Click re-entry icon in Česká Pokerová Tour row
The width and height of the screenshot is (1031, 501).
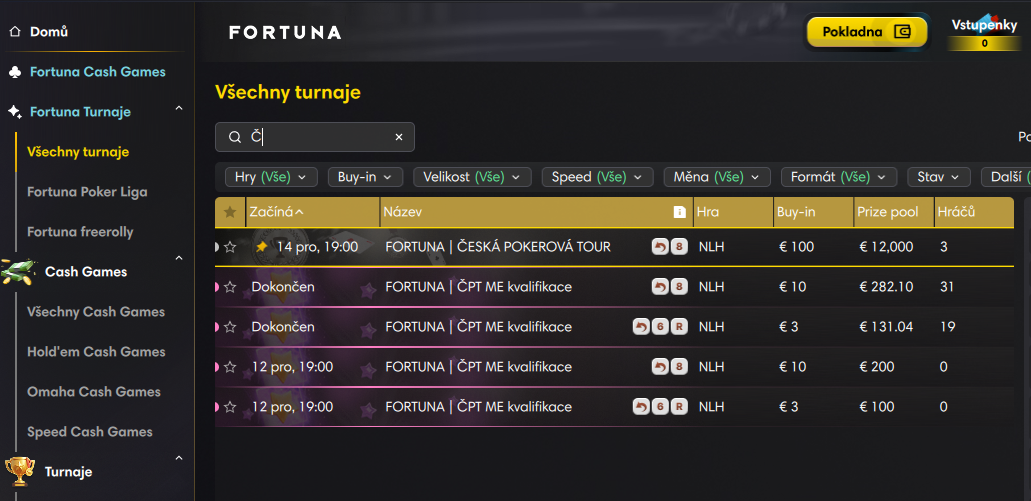(x=659, y=247)
